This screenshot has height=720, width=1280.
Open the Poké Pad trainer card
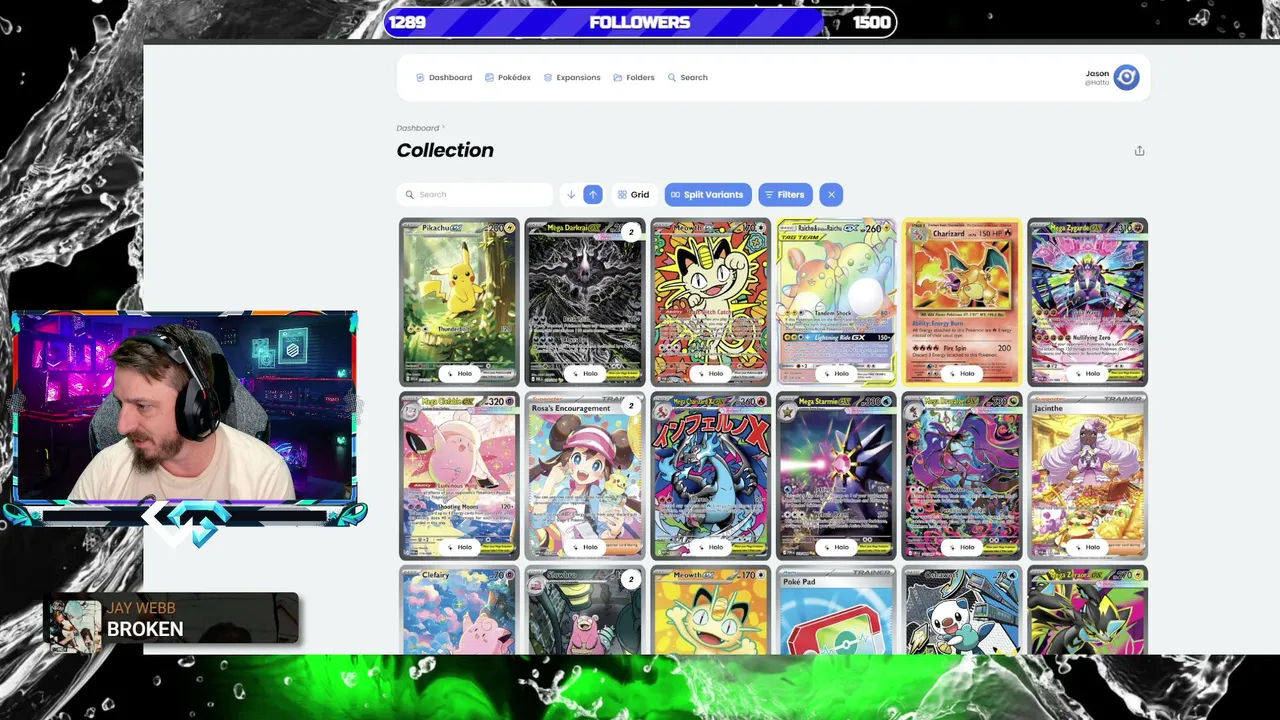836,611
